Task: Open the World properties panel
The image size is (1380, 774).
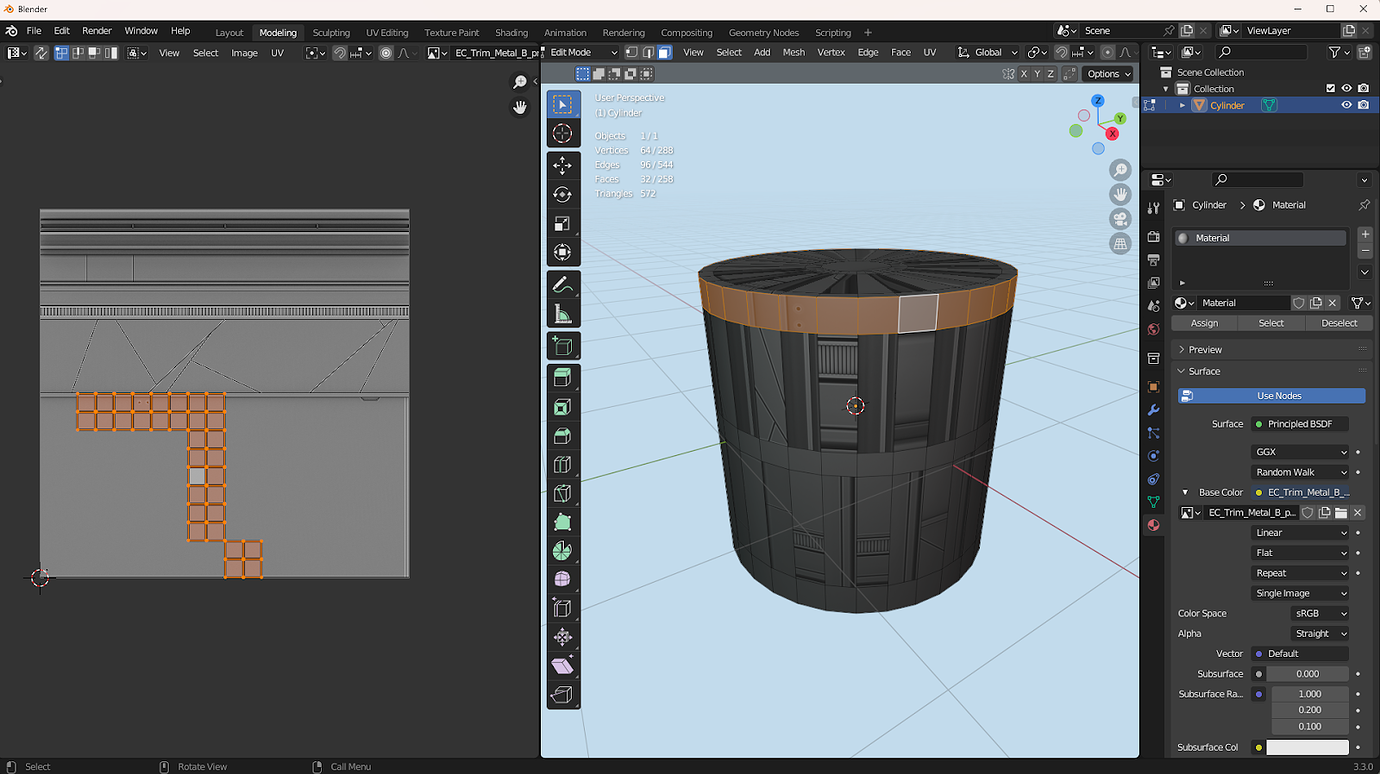Action: (x=1153, y=330)
